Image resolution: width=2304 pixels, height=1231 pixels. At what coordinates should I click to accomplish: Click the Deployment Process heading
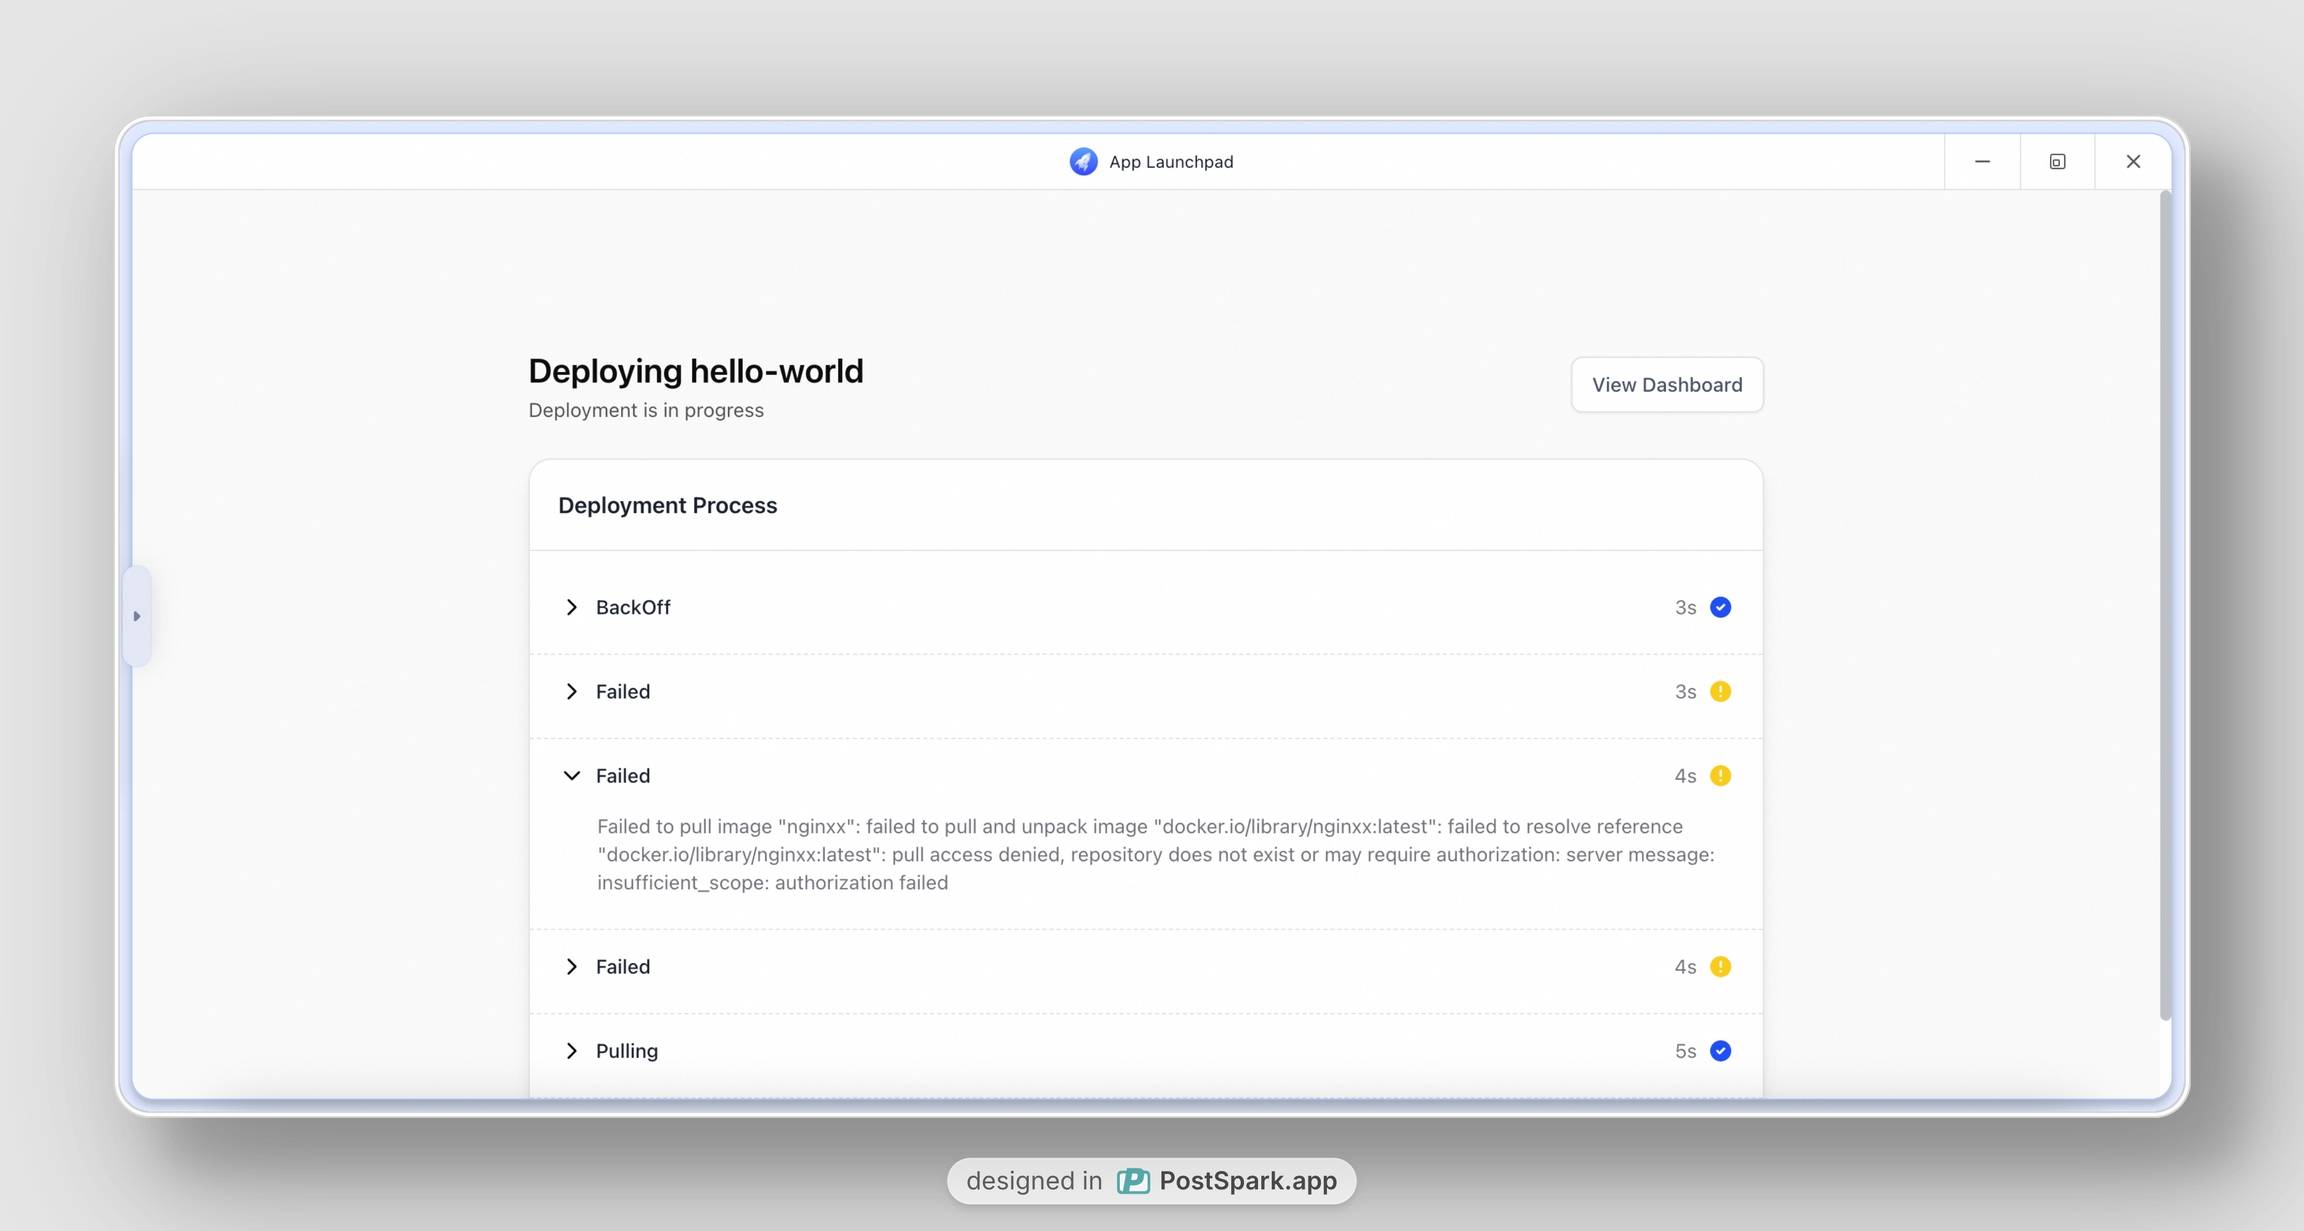[x=667, y=505]
